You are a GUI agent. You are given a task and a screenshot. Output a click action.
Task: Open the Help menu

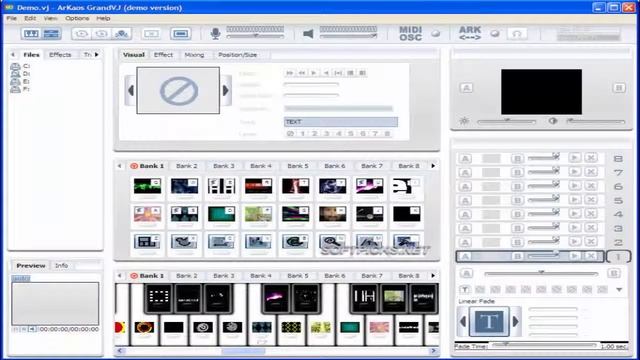tap(103, 18)
